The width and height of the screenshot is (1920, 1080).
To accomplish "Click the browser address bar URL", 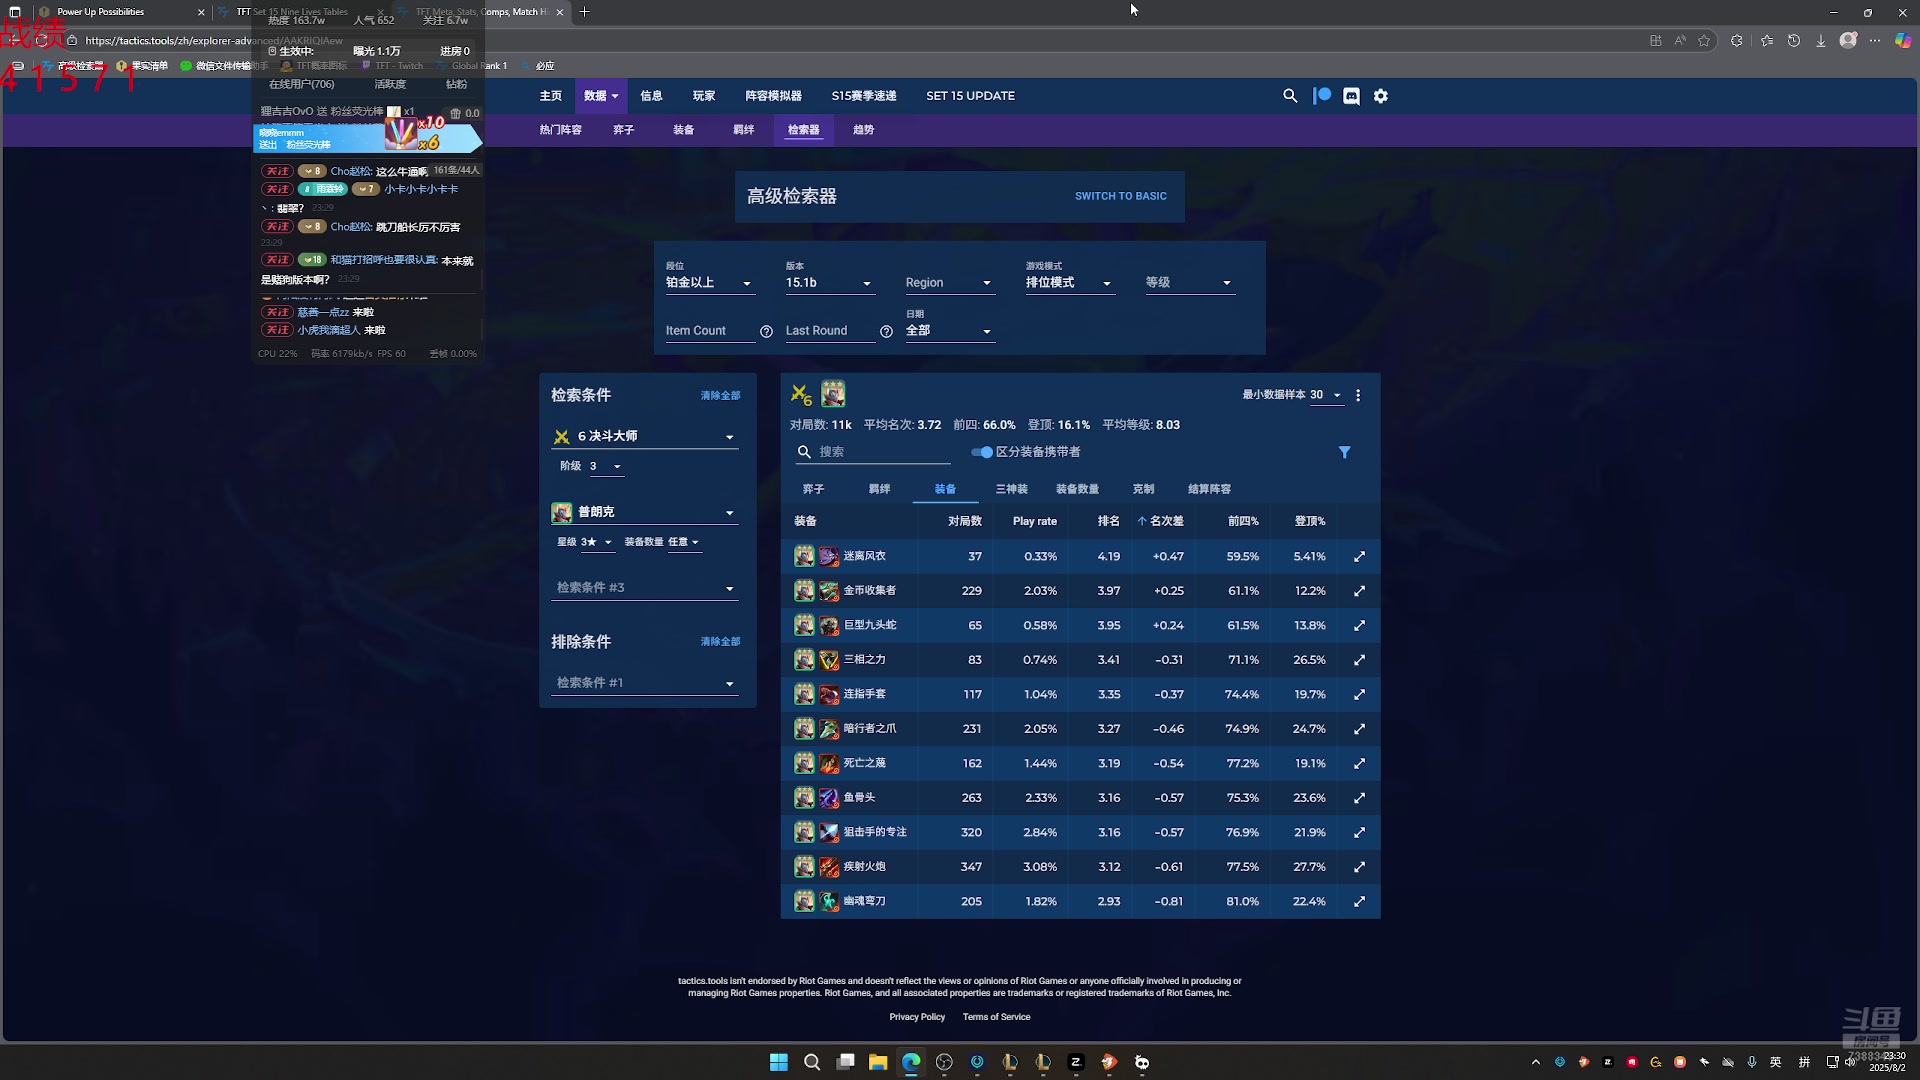I will coord(214,41).
